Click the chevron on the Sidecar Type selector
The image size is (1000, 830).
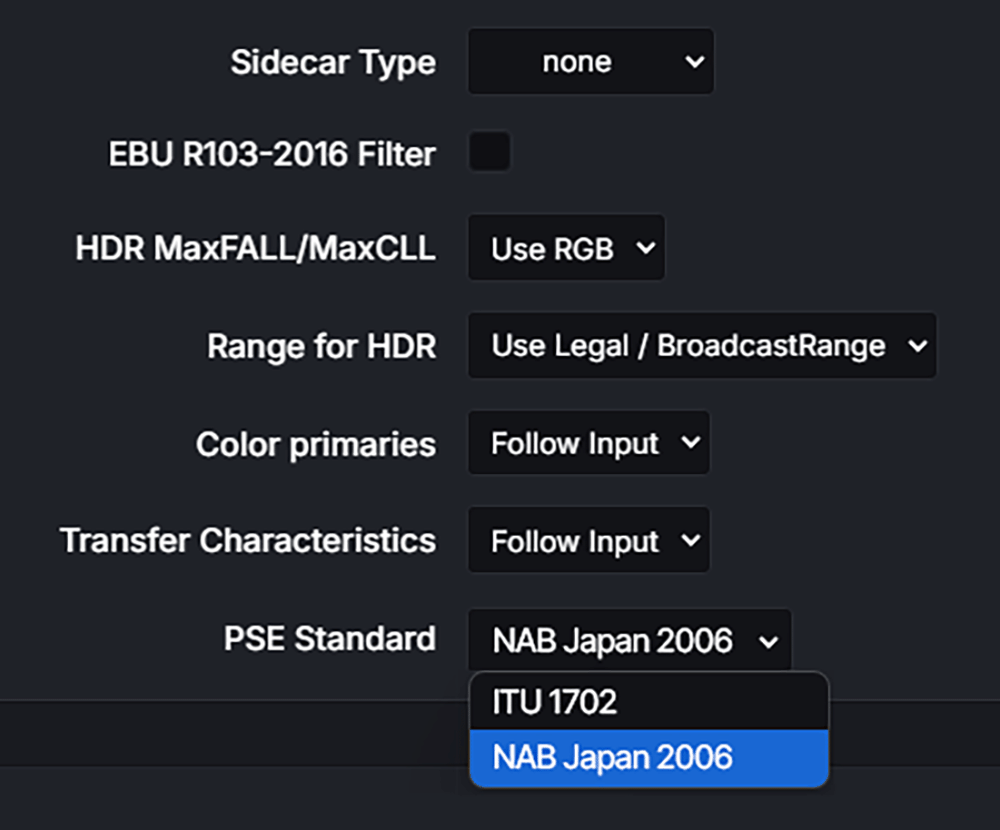coord(696,61)
